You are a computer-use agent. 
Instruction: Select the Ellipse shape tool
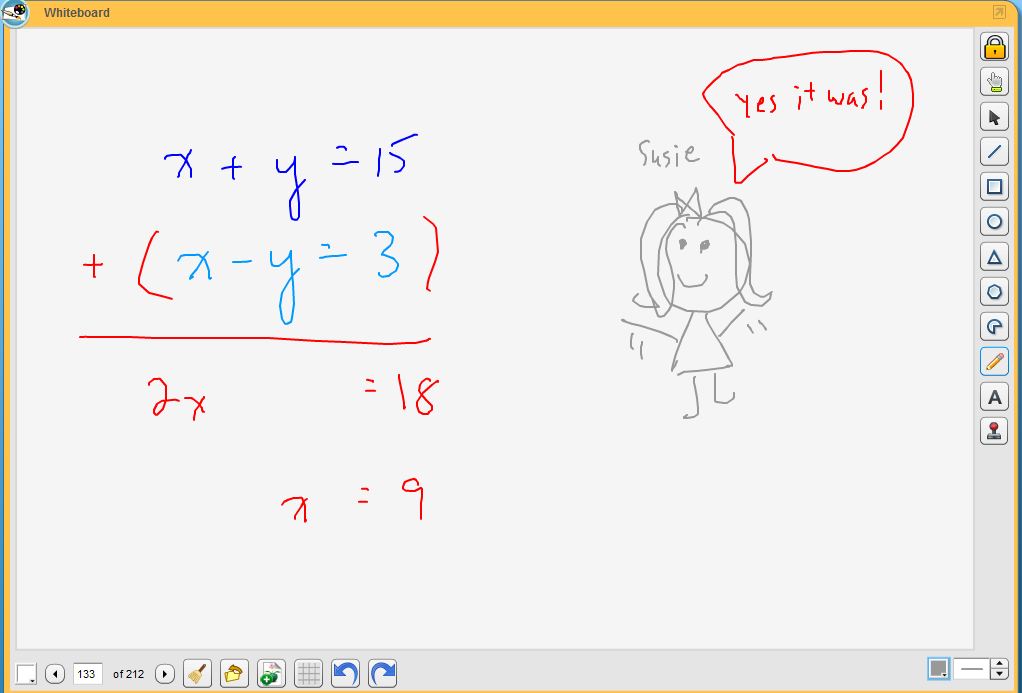[994, 221]
